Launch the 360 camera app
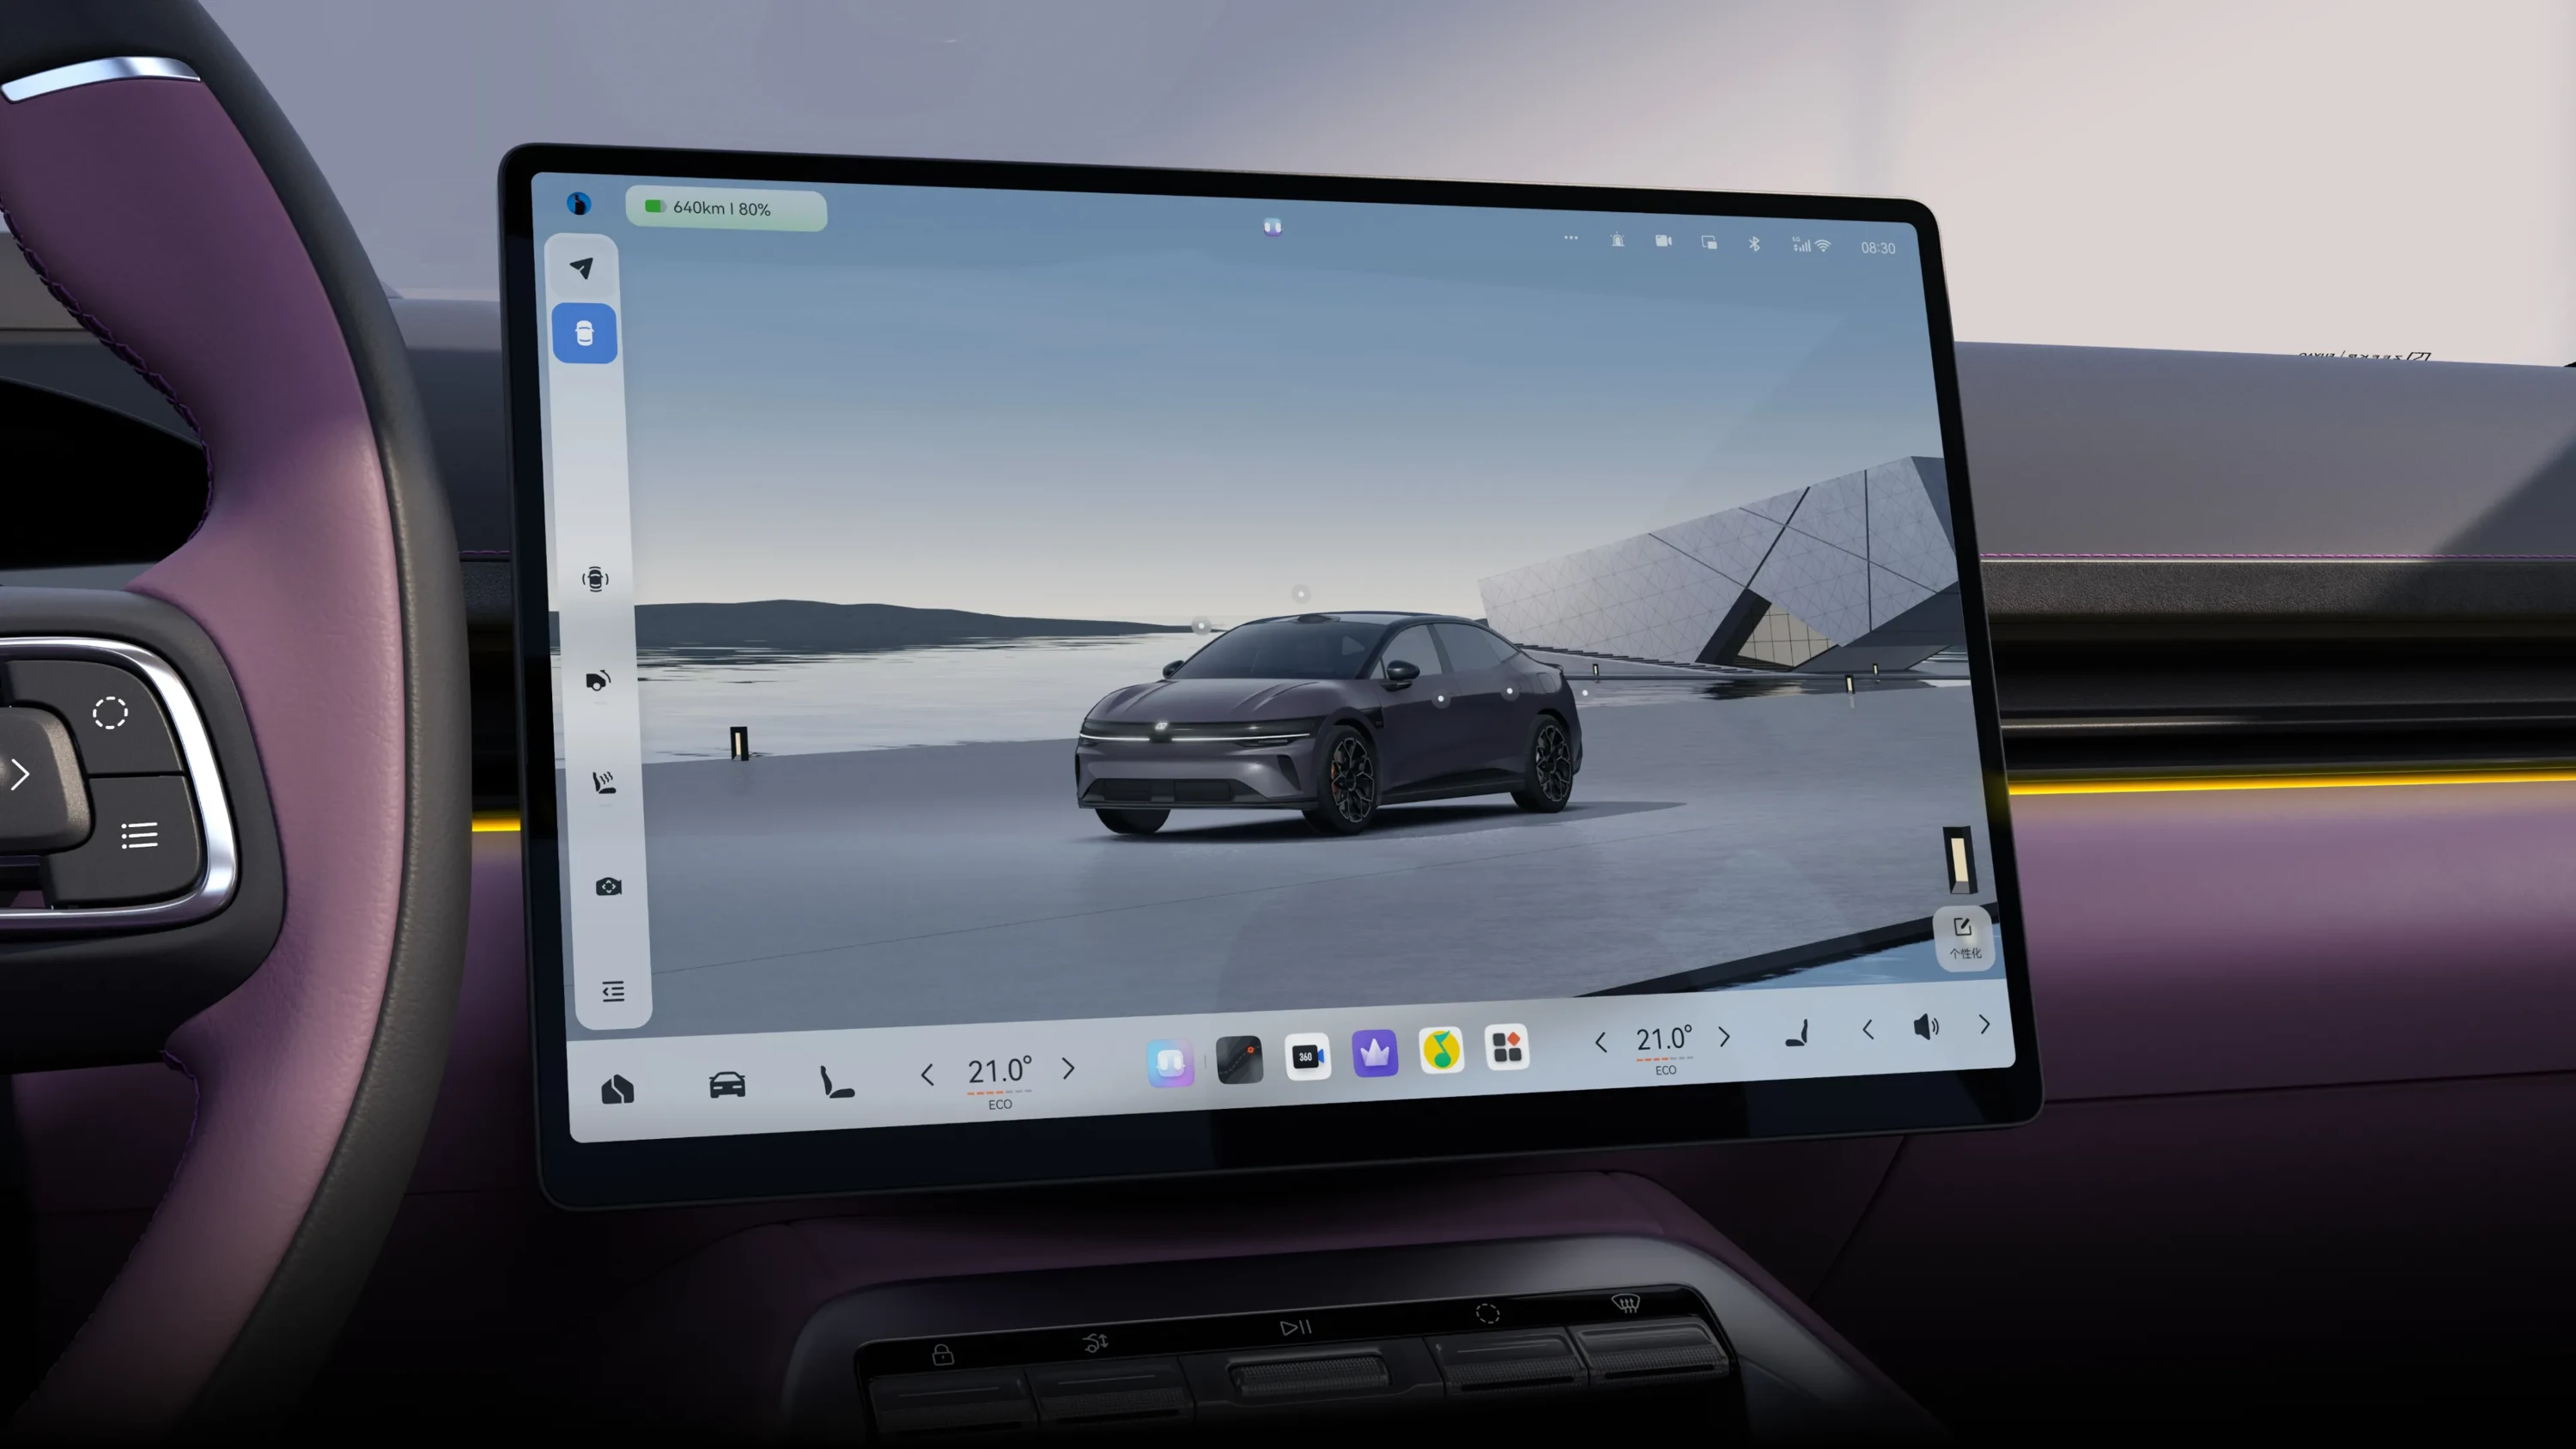The height and width of the screenshot is (1449, 2576). [1307, 1056]
